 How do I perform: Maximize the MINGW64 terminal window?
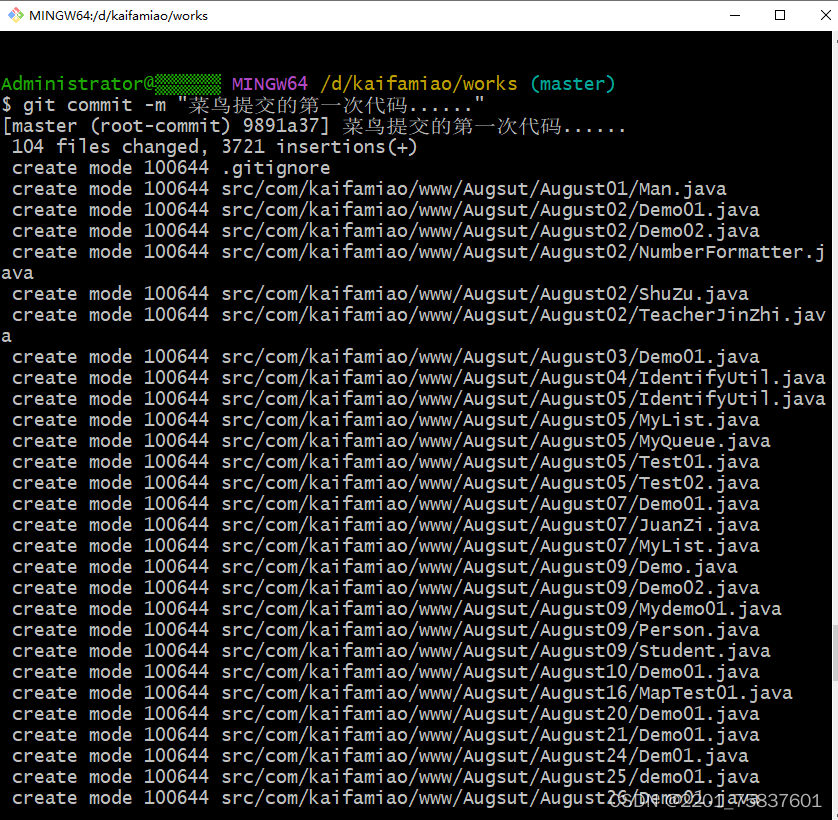coord(780,16)
